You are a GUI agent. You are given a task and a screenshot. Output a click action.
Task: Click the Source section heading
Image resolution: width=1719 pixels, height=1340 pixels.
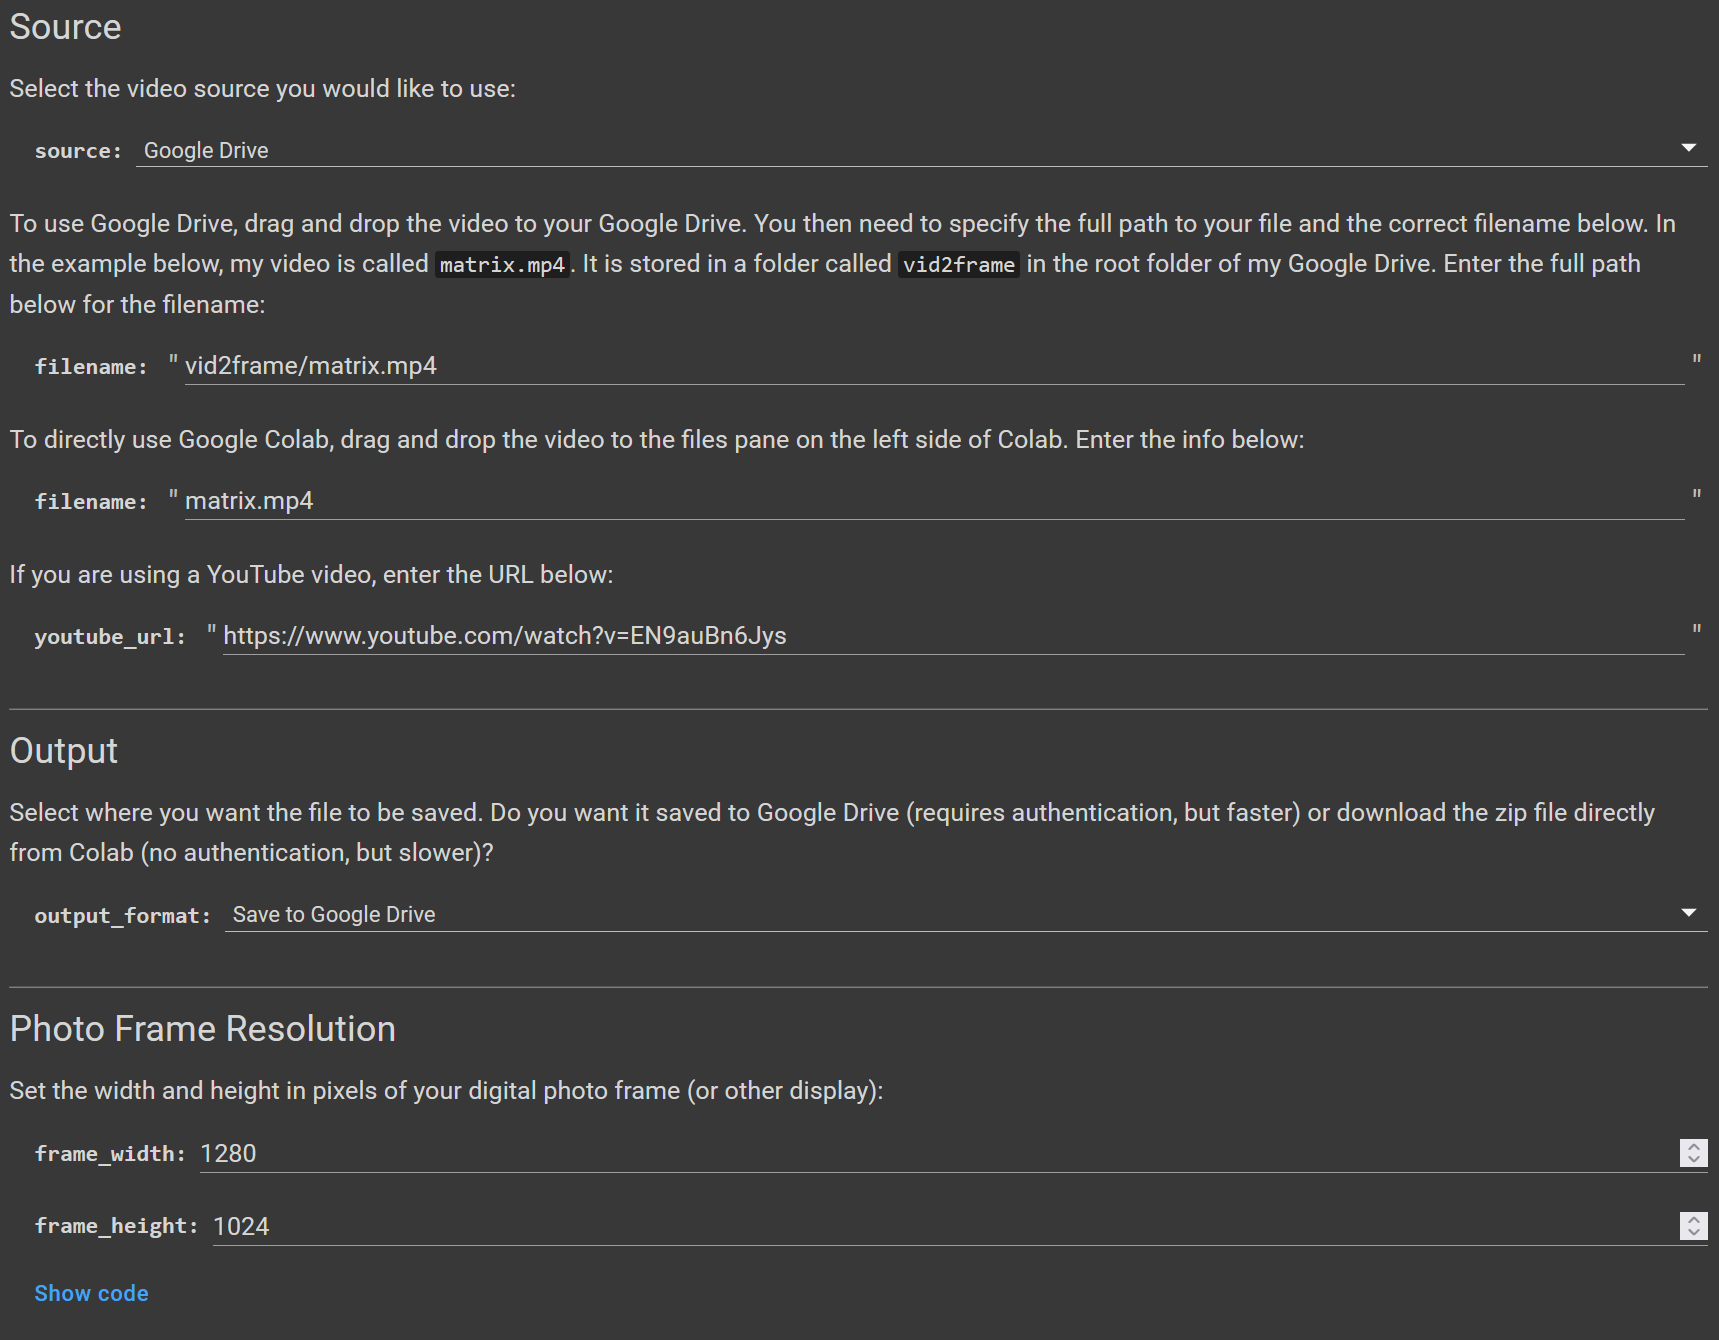(66, 27)
